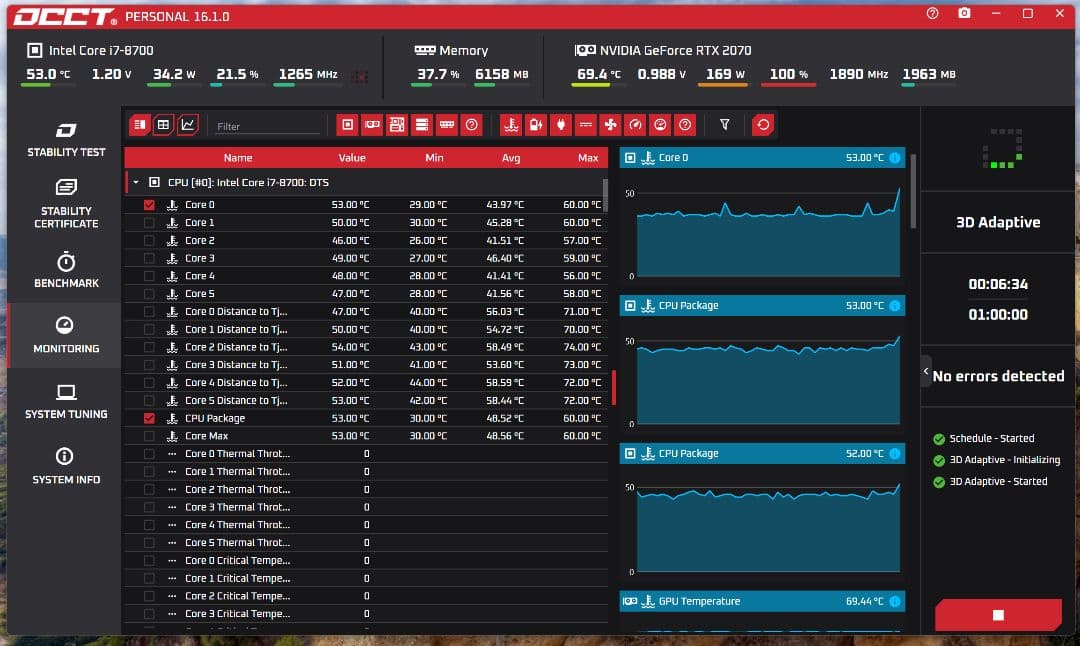
Task: Open the Stability Test section
Action: 66,139
